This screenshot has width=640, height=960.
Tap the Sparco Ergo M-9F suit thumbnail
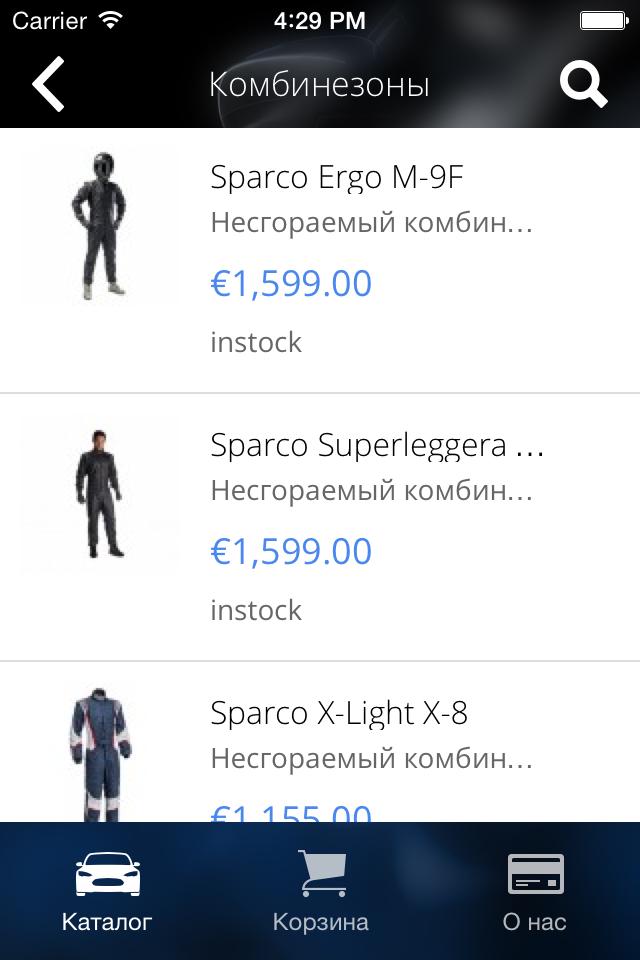click(99, 224)
